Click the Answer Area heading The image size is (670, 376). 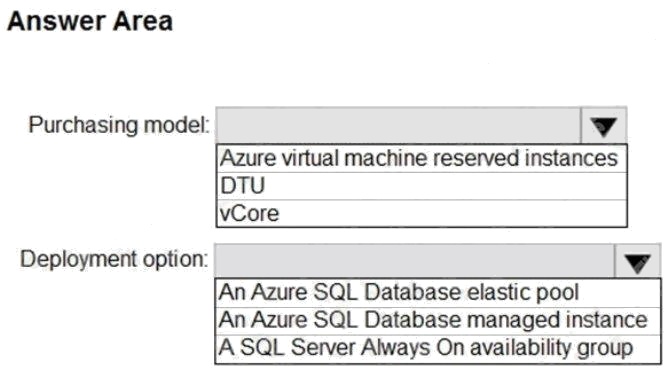(90, 21)
